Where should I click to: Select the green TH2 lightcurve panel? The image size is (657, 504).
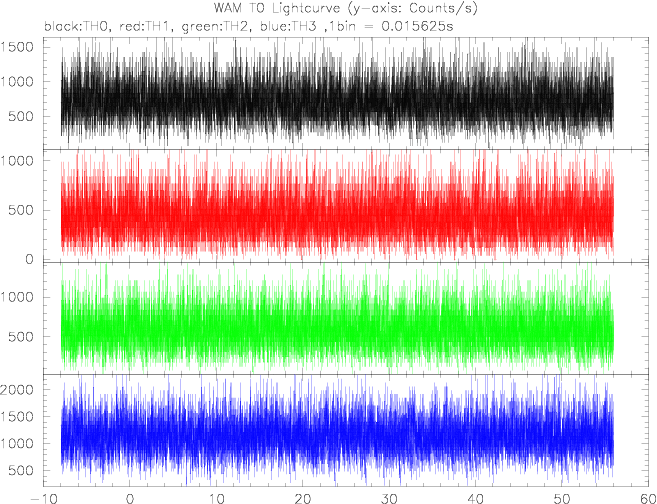pos(346,318)
